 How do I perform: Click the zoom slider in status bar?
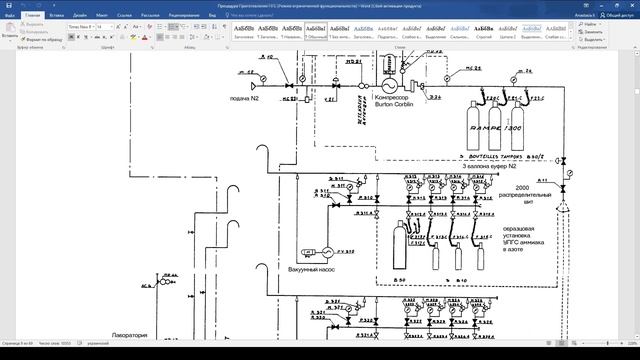coord(608,343)
